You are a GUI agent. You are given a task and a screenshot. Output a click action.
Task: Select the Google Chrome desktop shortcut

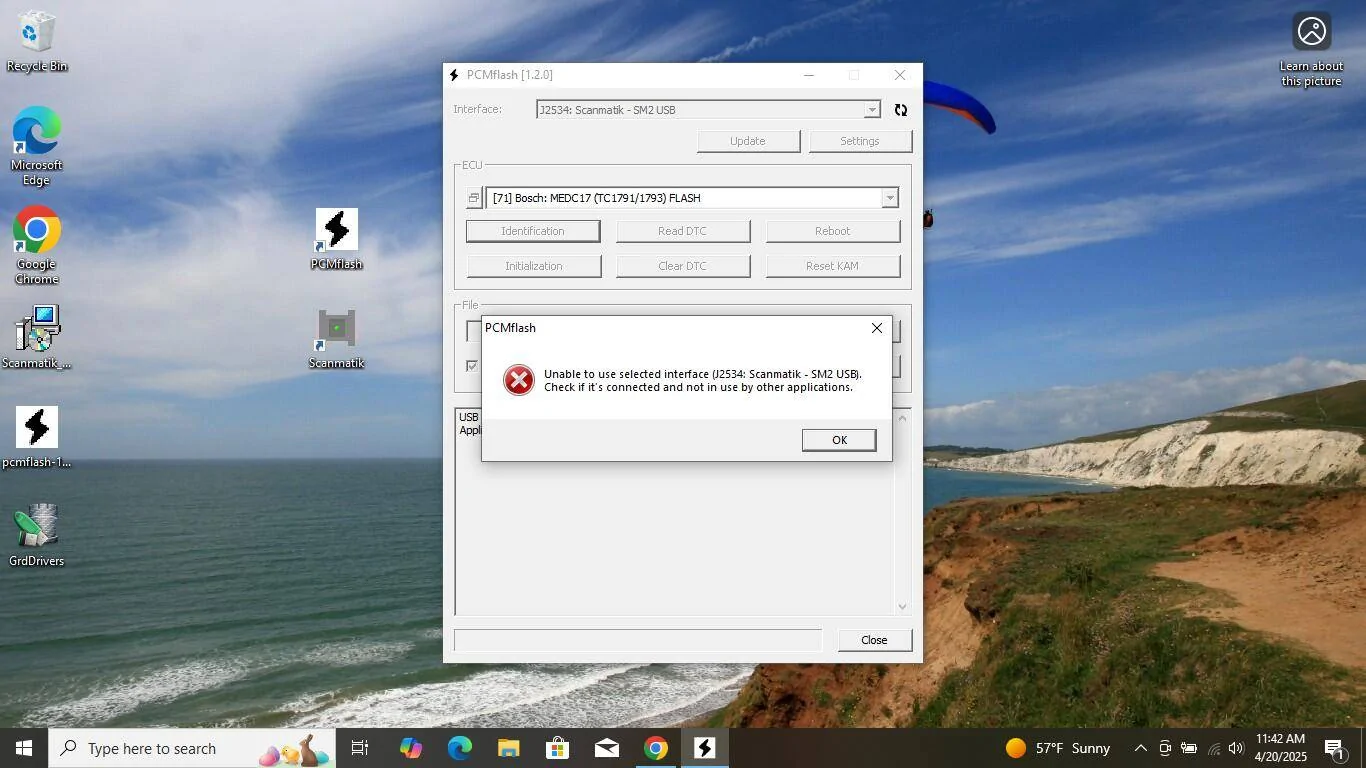pos(37,246)
